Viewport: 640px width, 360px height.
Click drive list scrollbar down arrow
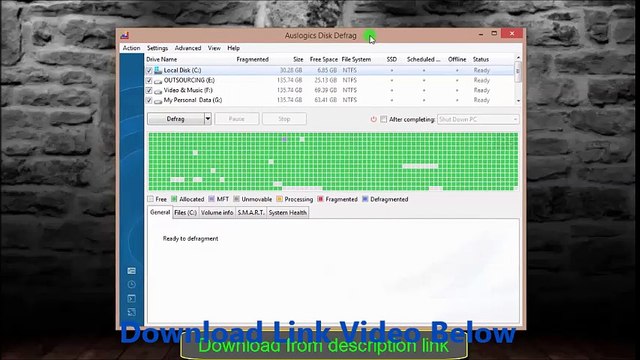coord(518,101)
